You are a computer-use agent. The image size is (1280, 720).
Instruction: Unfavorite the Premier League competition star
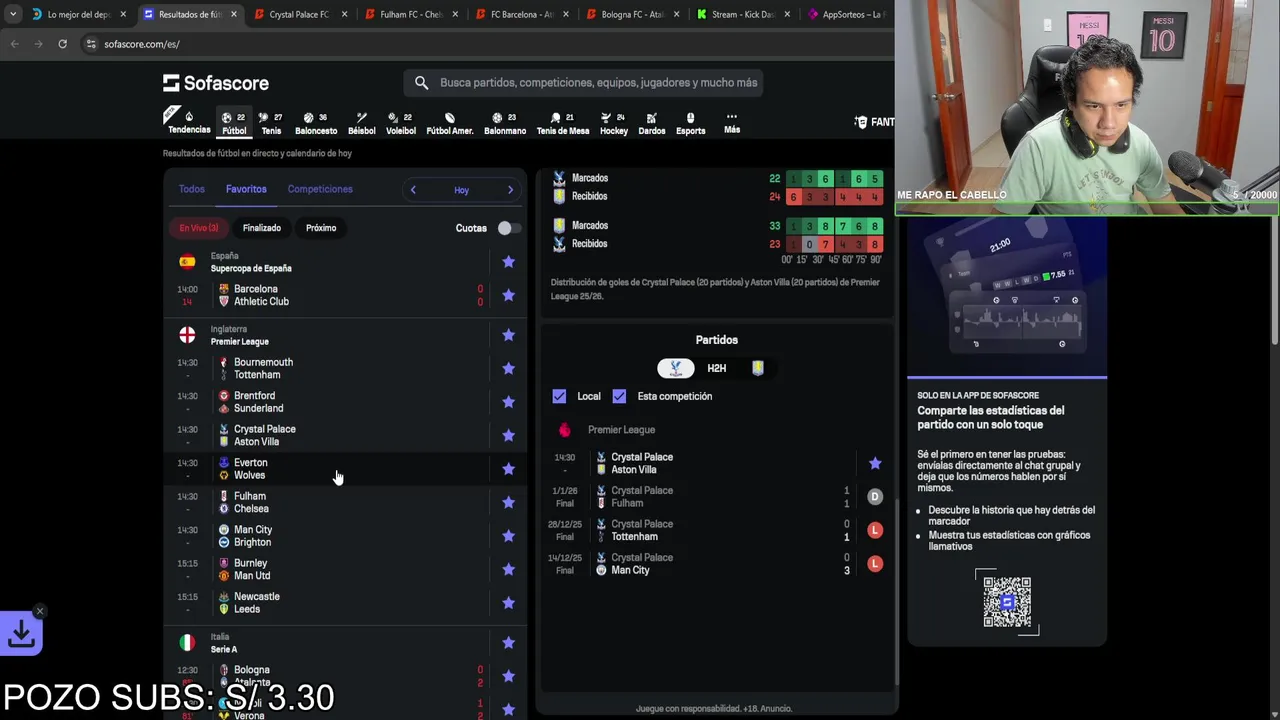(508, 335)
